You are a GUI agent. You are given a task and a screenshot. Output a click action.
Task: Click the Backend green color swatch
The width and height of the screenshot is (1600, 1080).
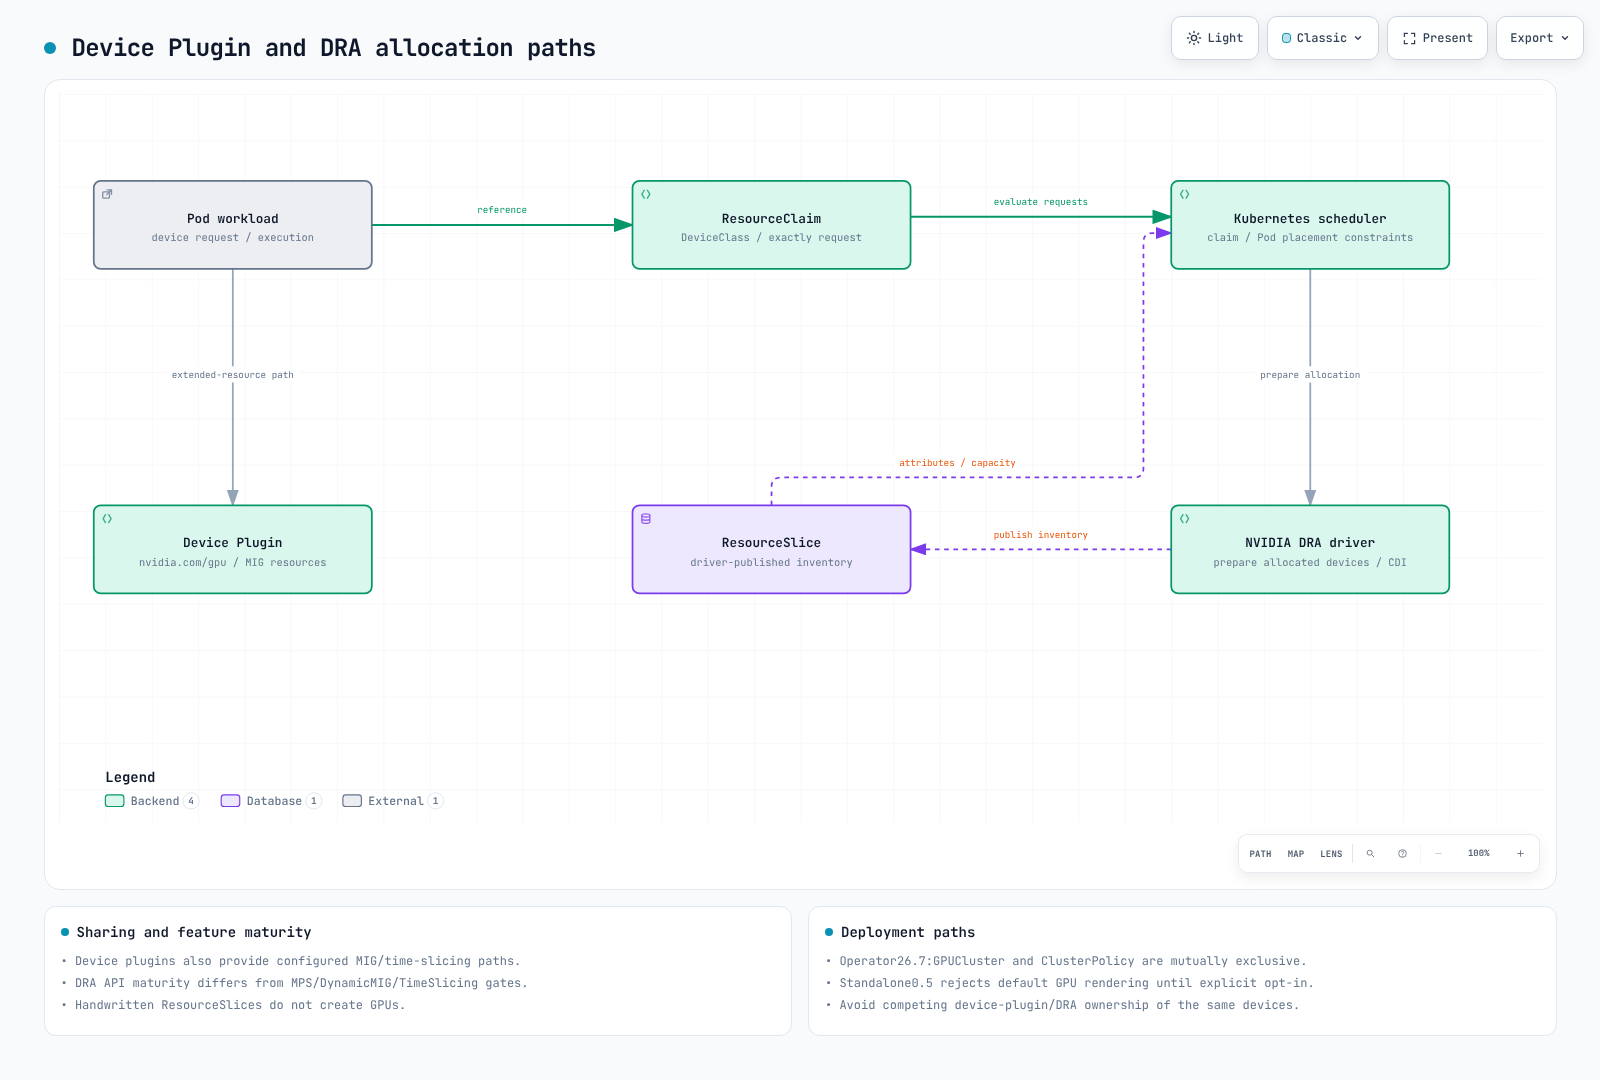click(x=115, y=801)
